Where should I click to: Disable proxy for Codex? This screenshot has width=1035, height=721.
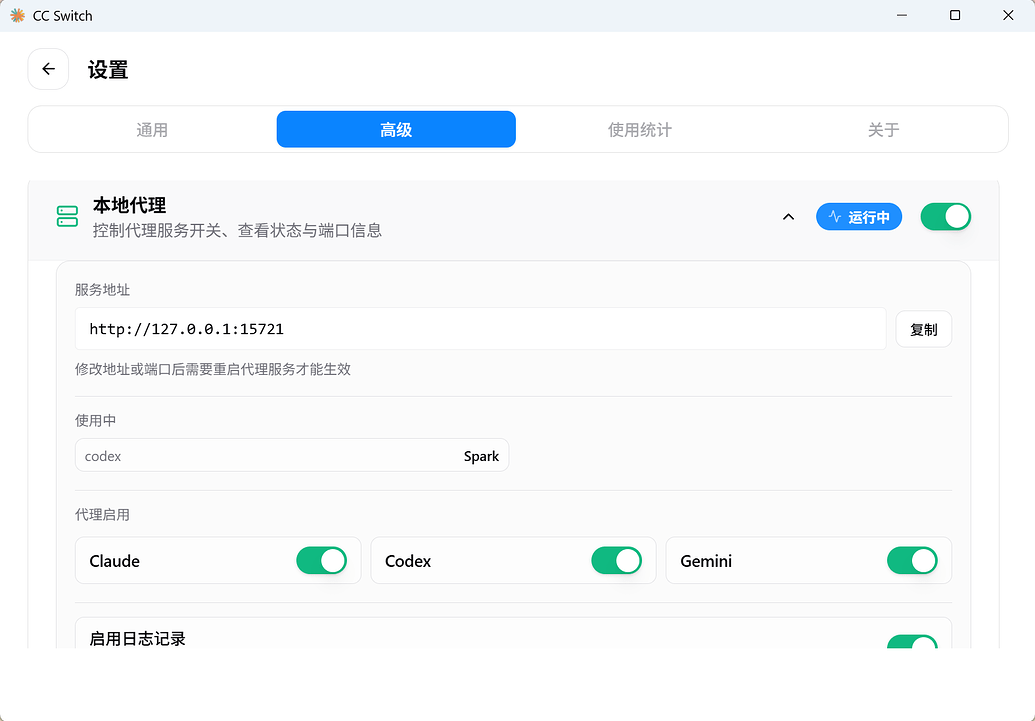[x=617, y=561]
